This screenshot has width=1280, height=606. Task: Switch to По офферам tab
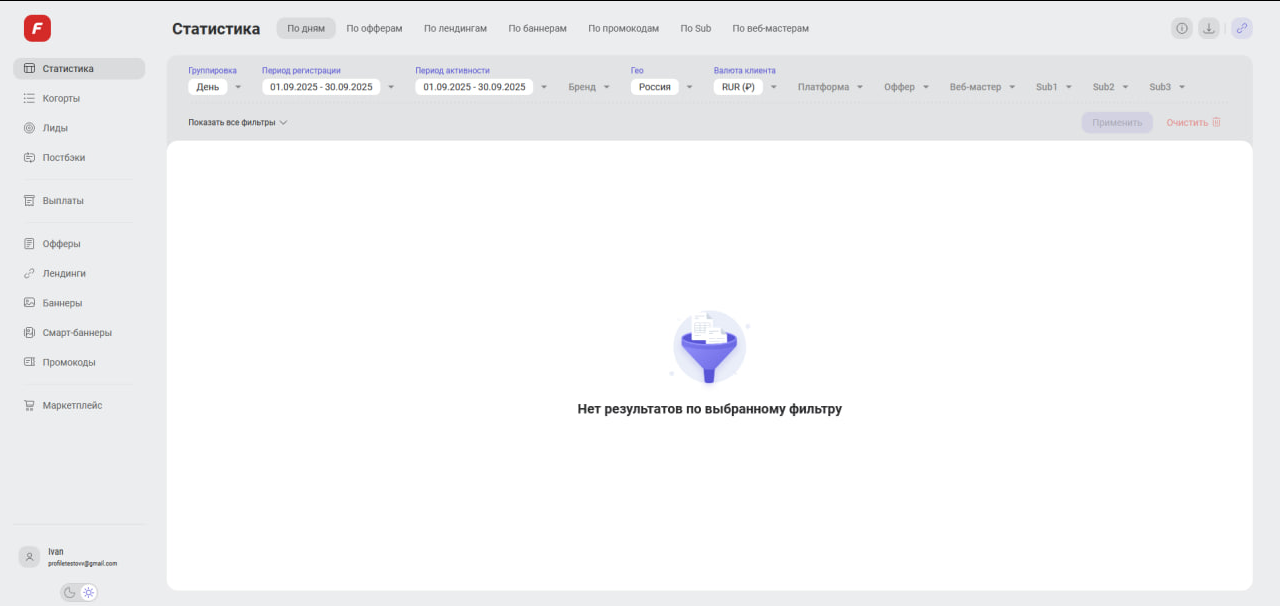pos(374,28)
